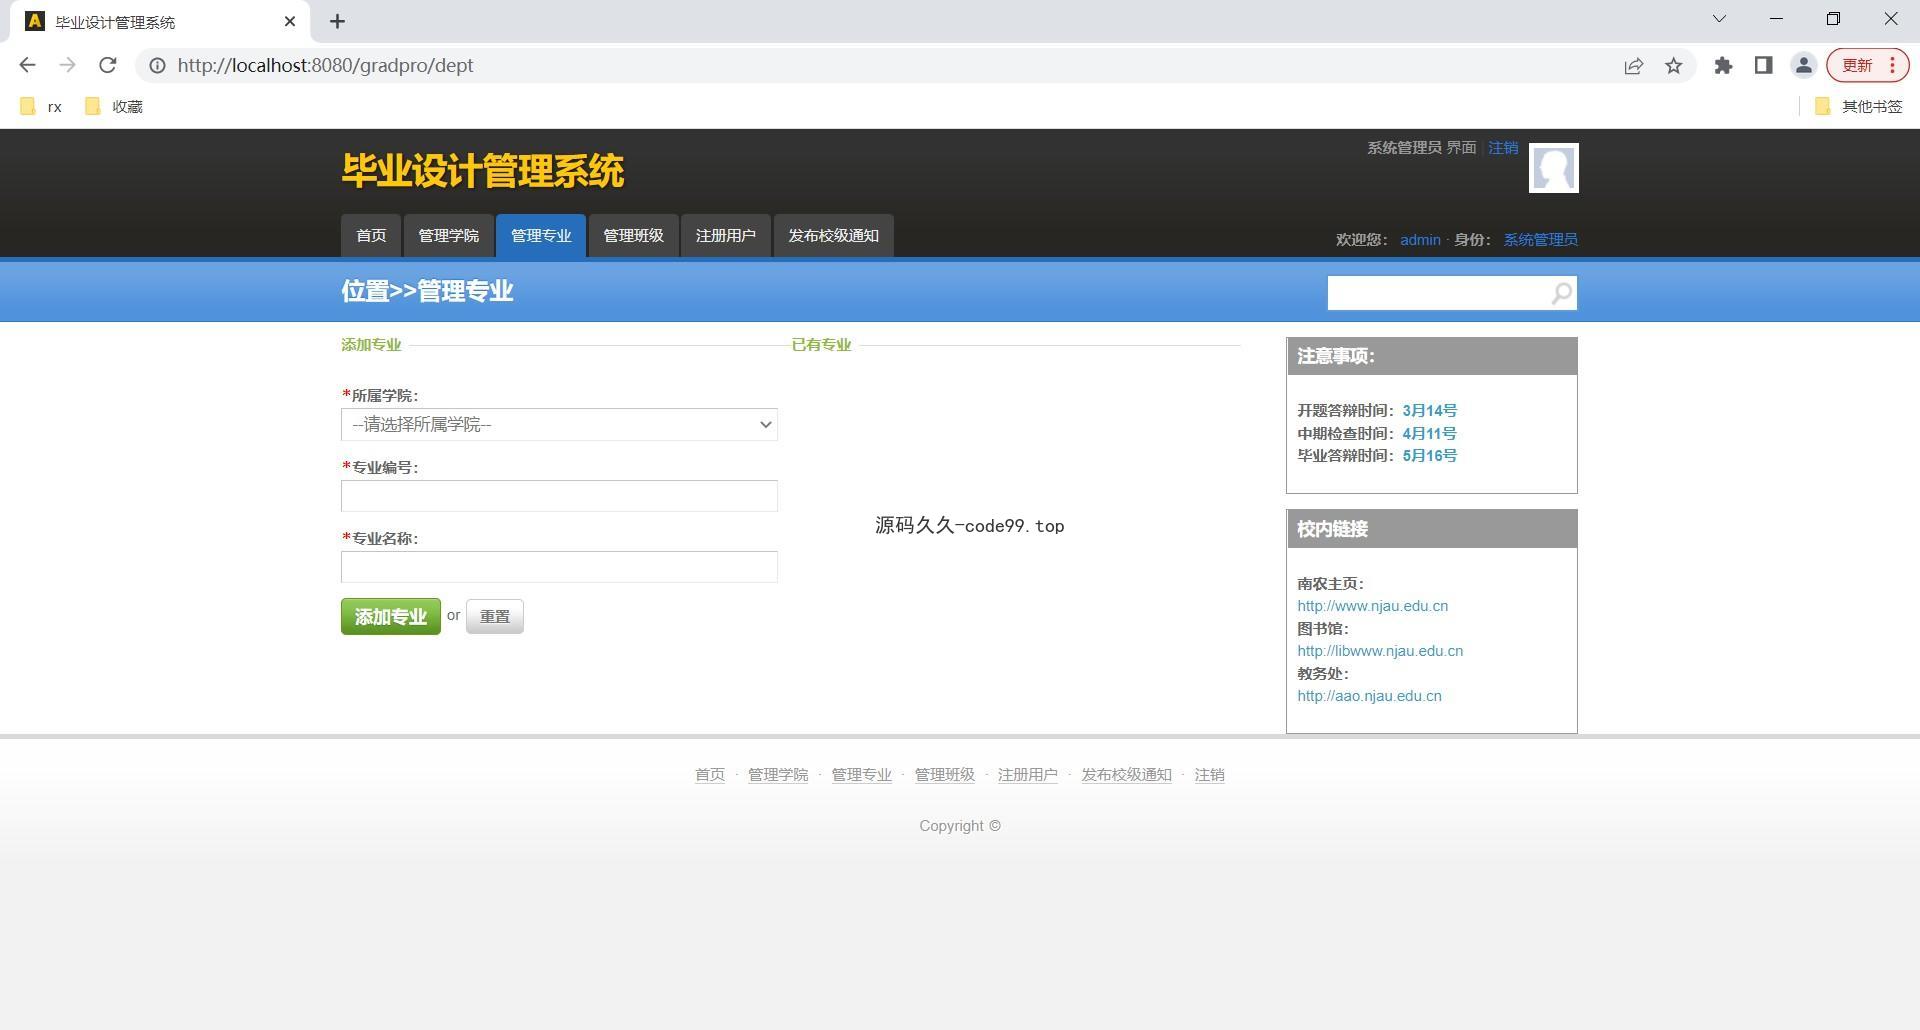Open 管理学院 navigation tab
The image size is (1920, 1030).
[x=448, y=235]
